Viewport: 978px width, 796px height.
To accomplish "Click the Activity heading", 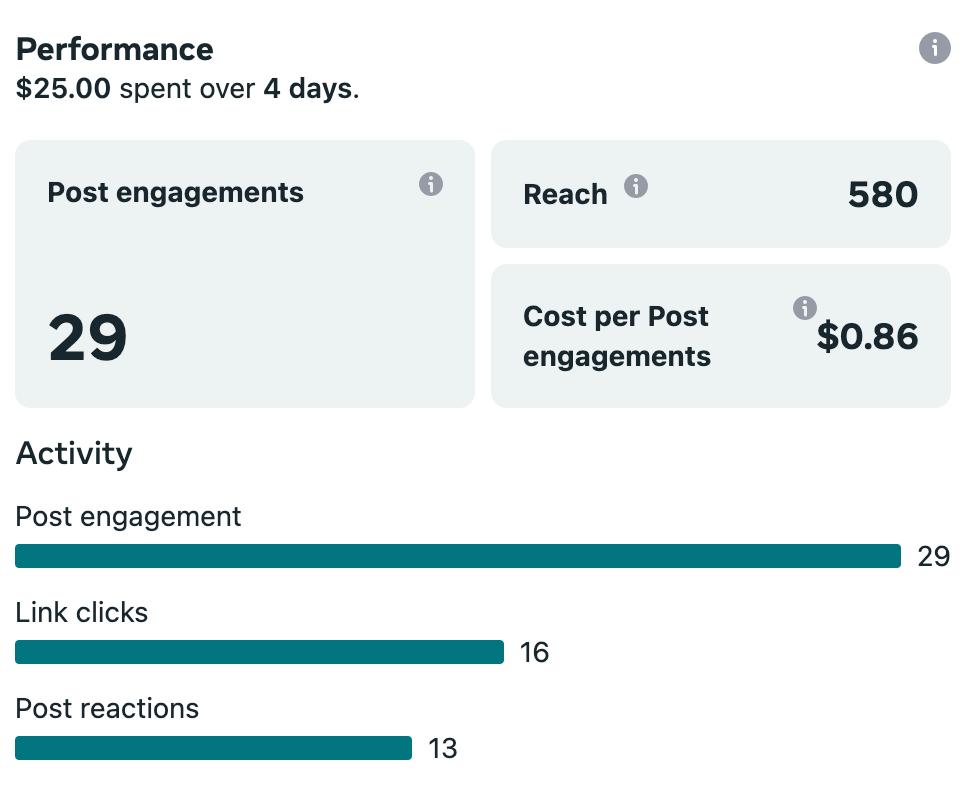I will coord(74,453).
